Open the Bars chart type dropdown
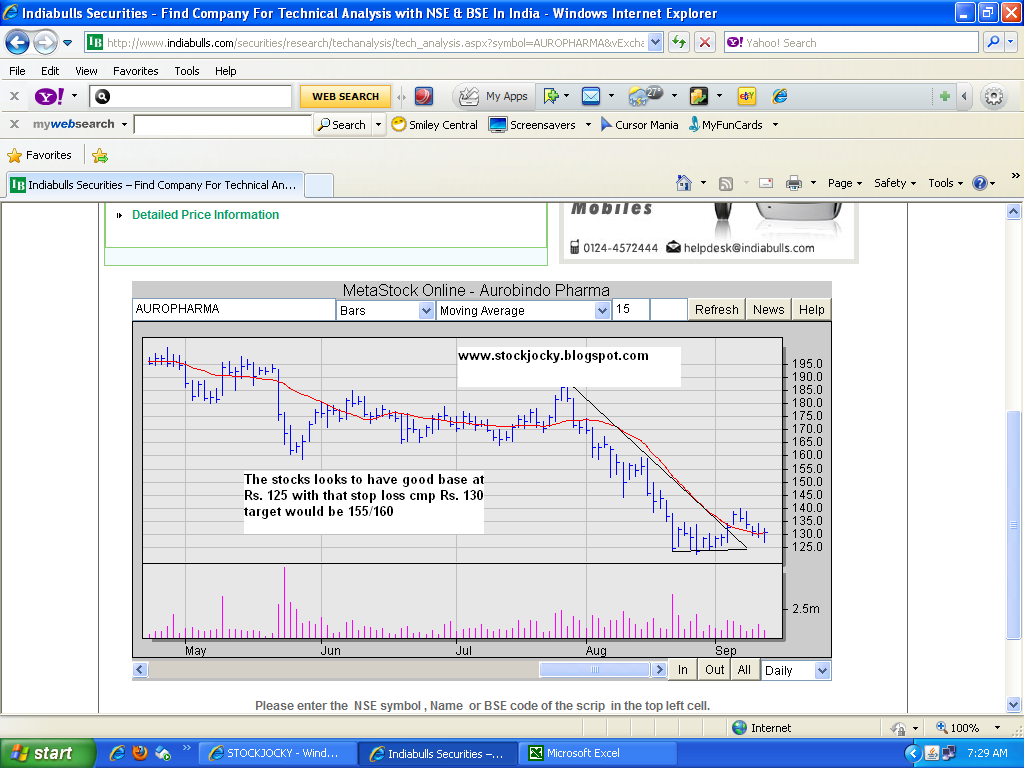 pyautogui.click(x=426, y=310)
